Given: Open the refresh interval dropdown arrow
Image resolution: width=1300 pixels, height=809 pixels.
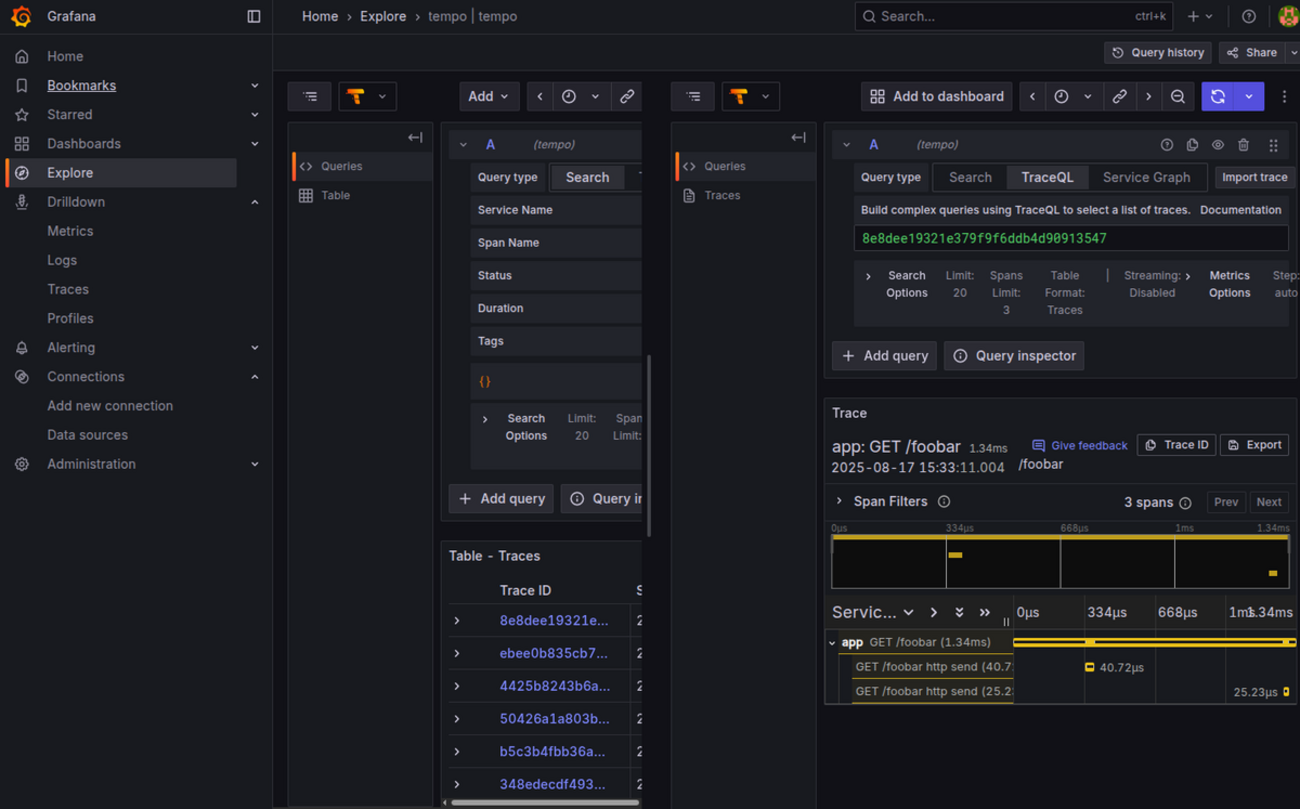Looking at the screenshot, I should pos(1249,96).
